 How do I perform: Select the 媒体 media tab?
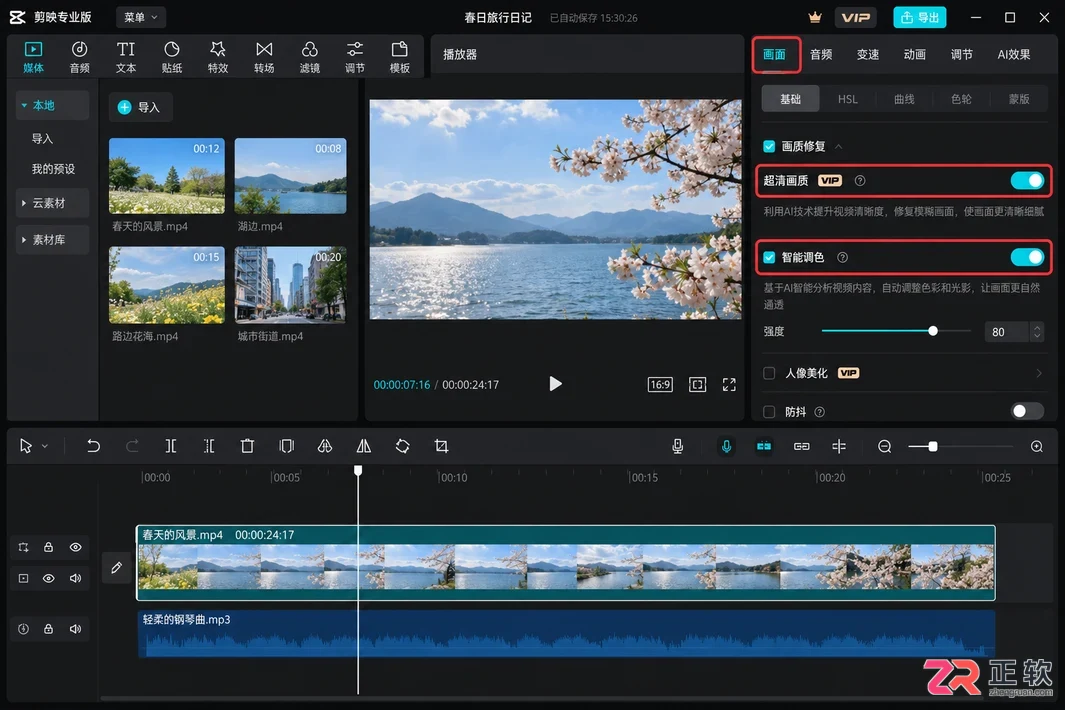pos(33,56)
